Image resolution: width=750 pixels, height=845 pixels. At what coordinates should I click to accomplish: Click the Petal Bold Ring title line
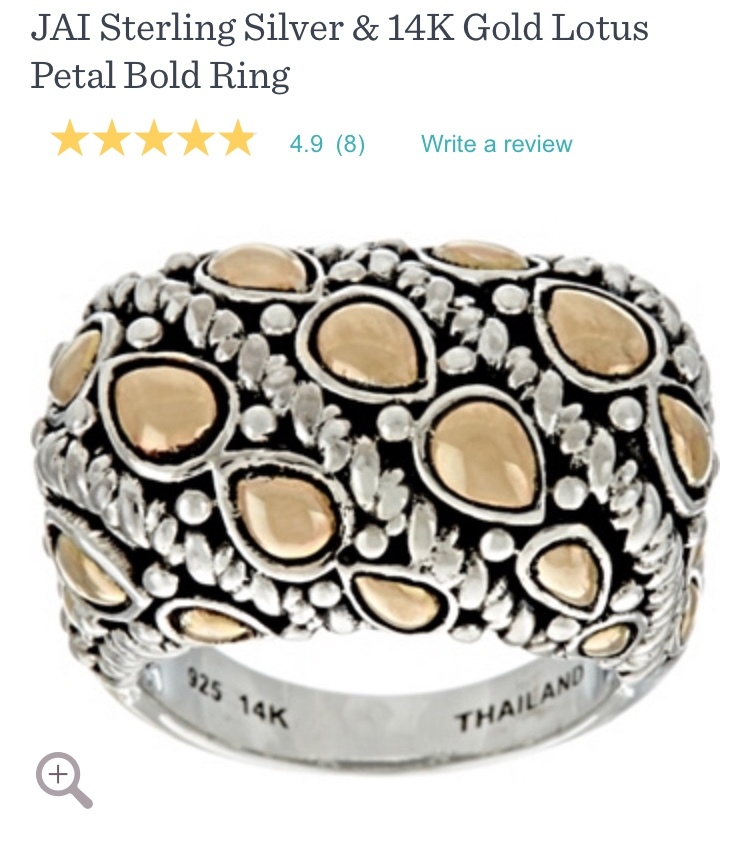point(161,75)
